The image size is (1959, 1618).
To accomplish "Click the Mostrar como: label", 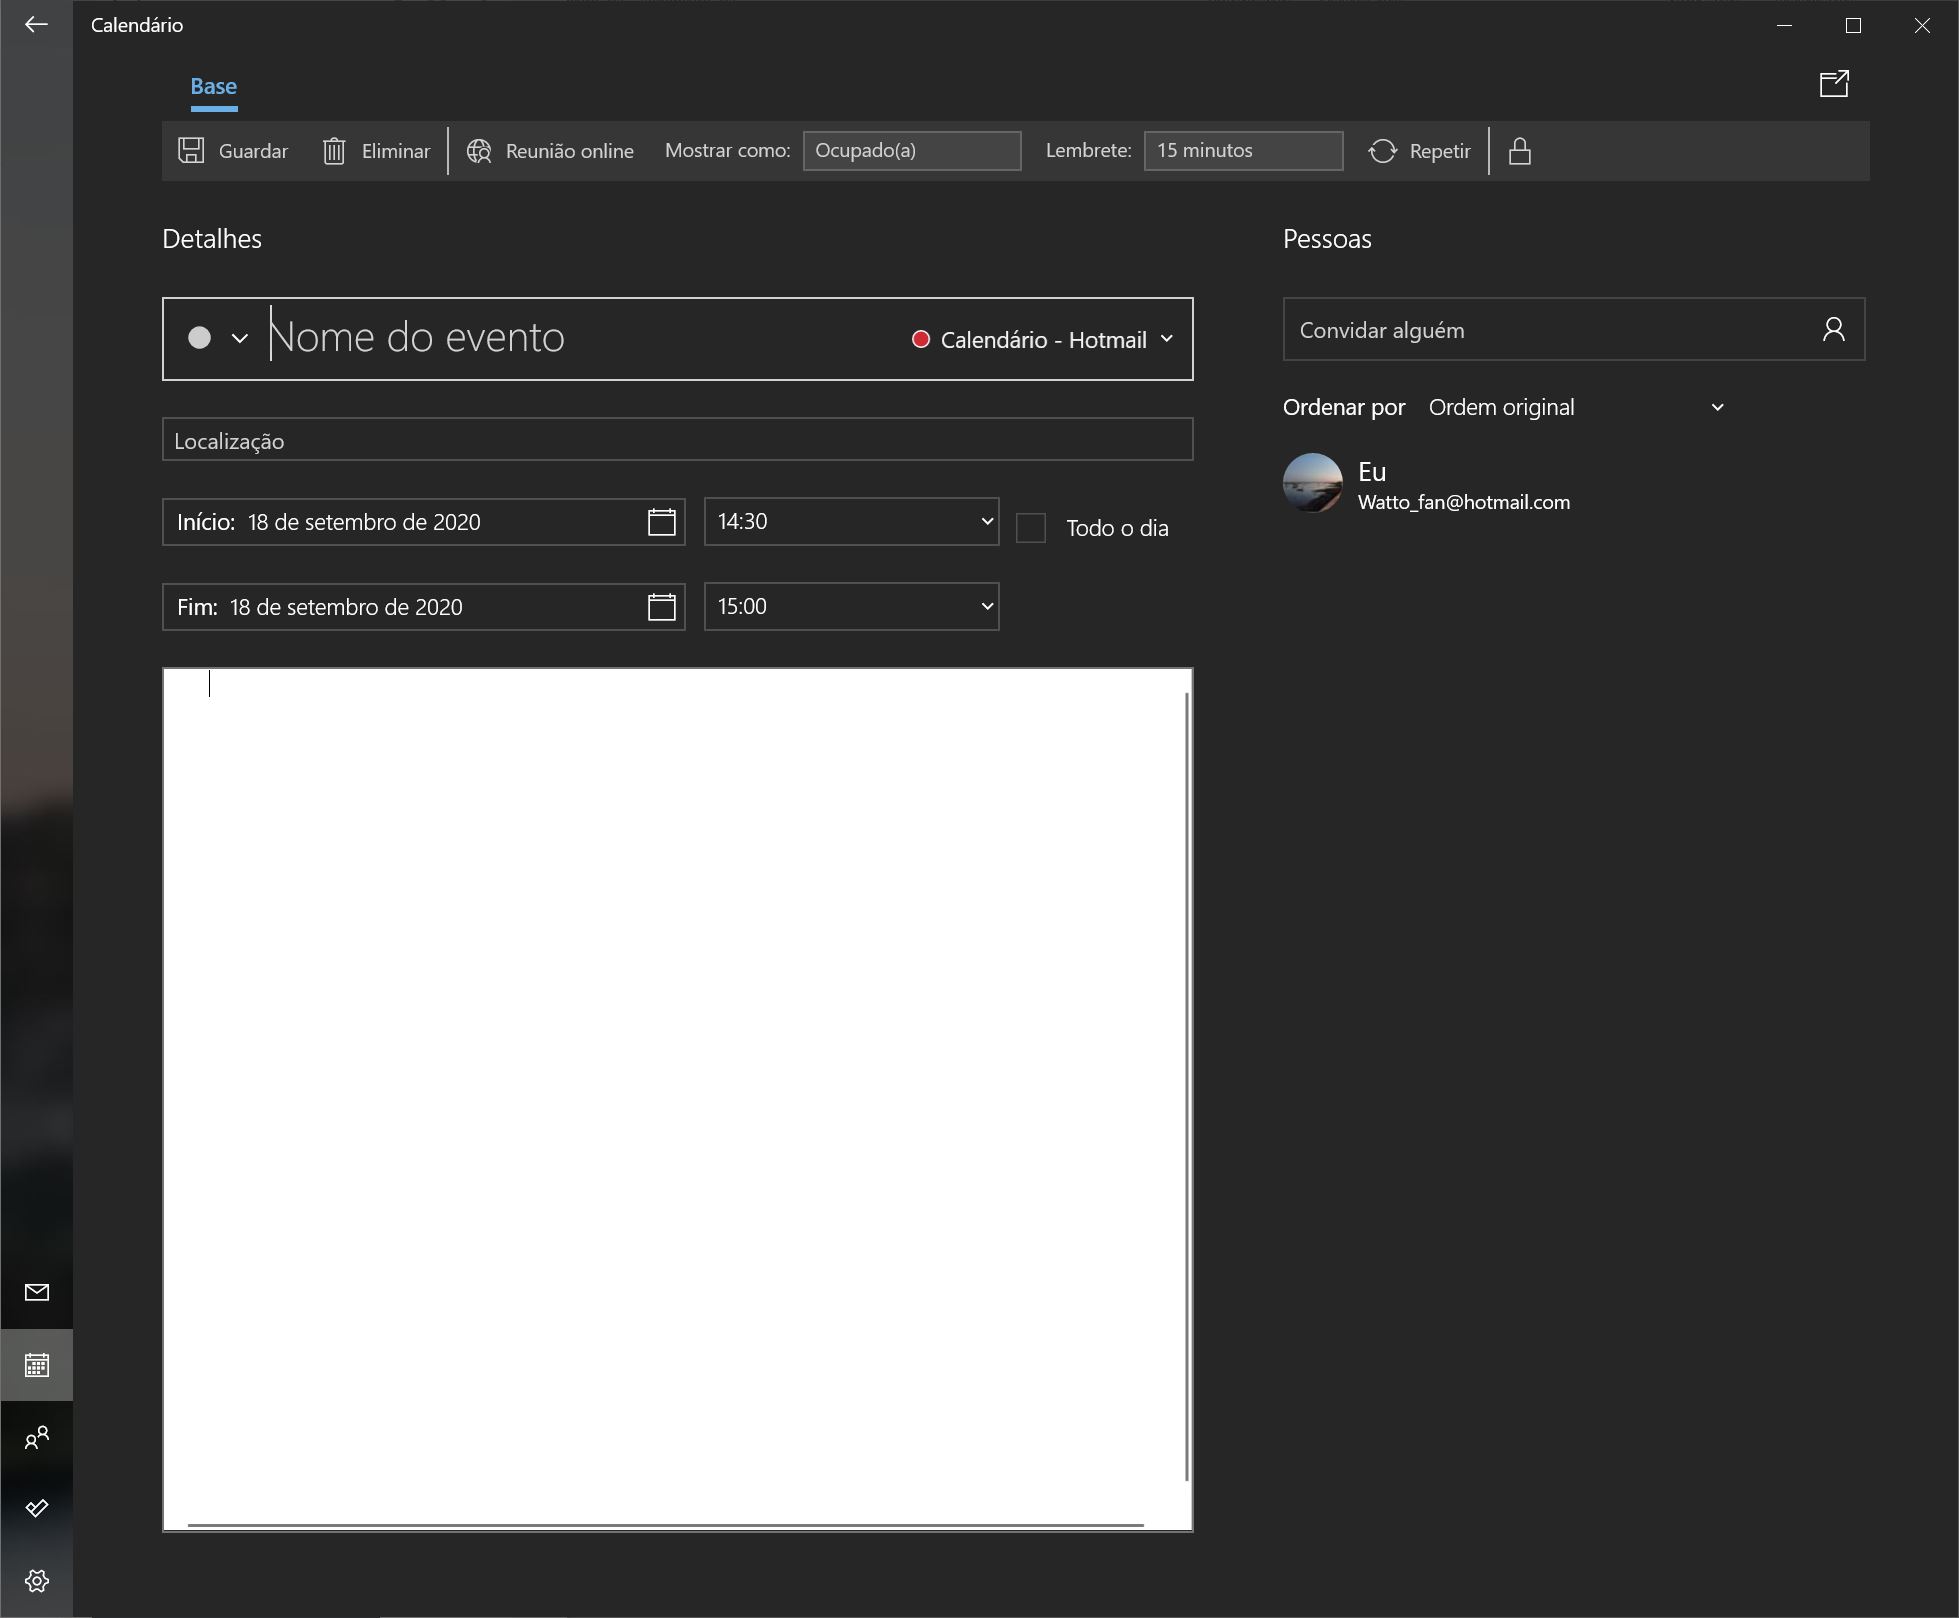I will tap(727, 150).
